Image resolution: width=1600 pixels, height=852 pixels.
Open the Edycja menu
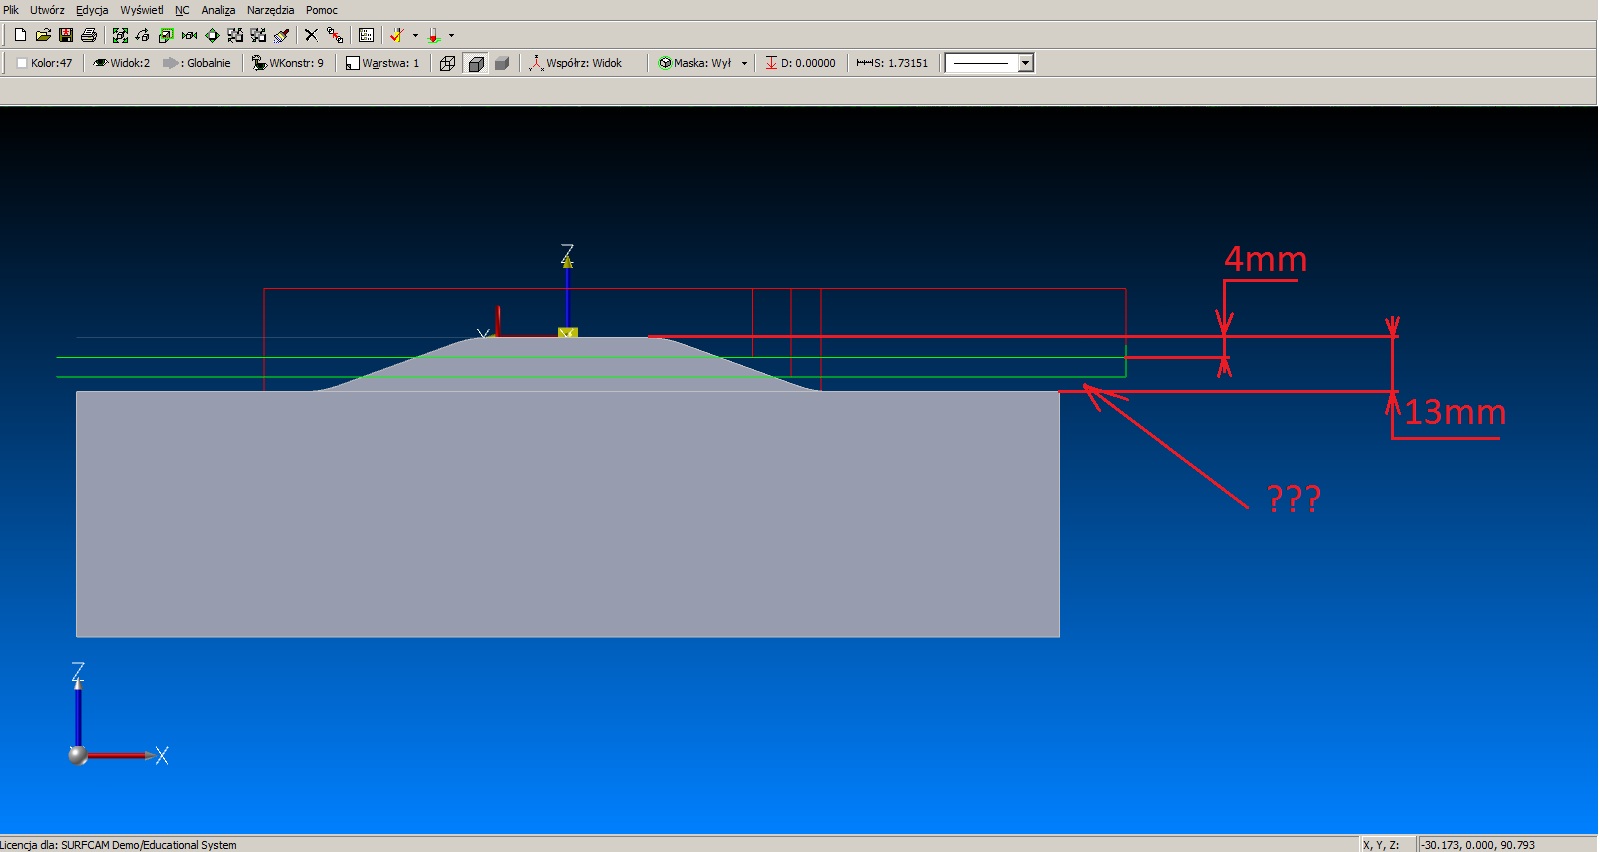92,10
